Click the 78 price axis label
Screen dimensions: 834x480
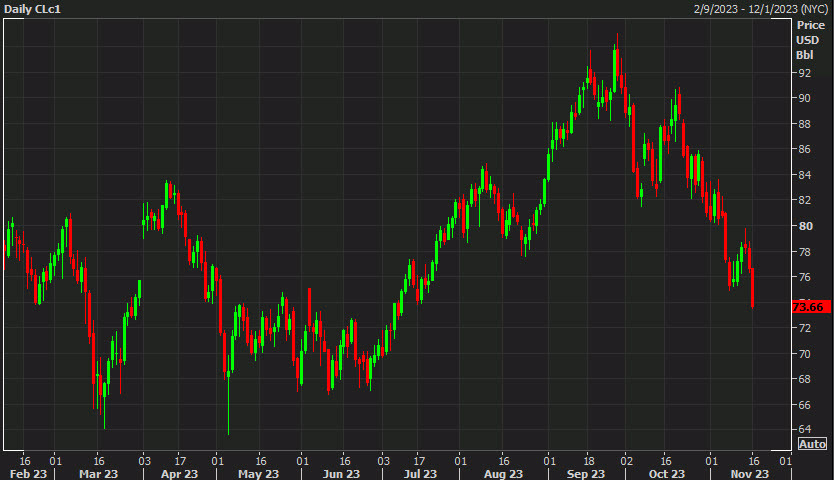coord(804,252)
